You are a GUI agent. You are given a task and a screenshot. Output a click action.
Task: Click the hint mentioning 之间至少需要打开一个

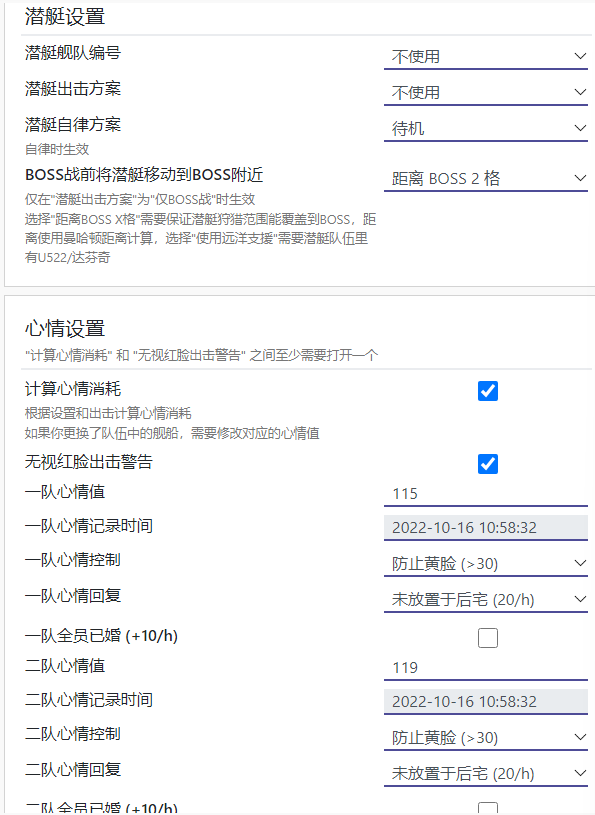click(202, 356)
